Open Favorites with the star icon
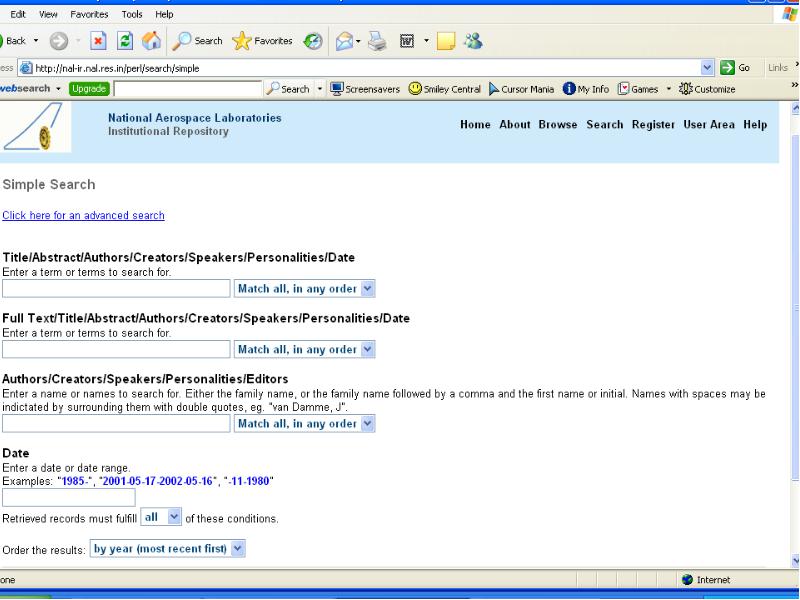 pyautogui.click(x=262, y=41)
